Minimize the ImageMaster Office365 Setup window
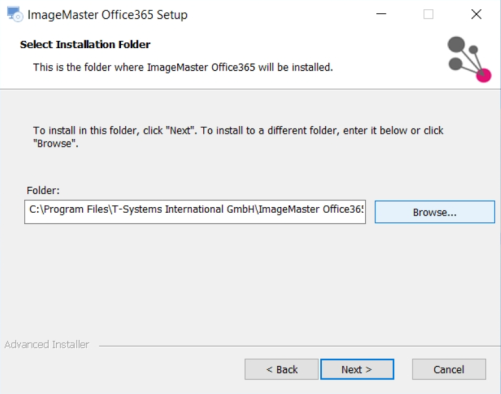Viewport: 501px width, 394px height. pos(381,14)
